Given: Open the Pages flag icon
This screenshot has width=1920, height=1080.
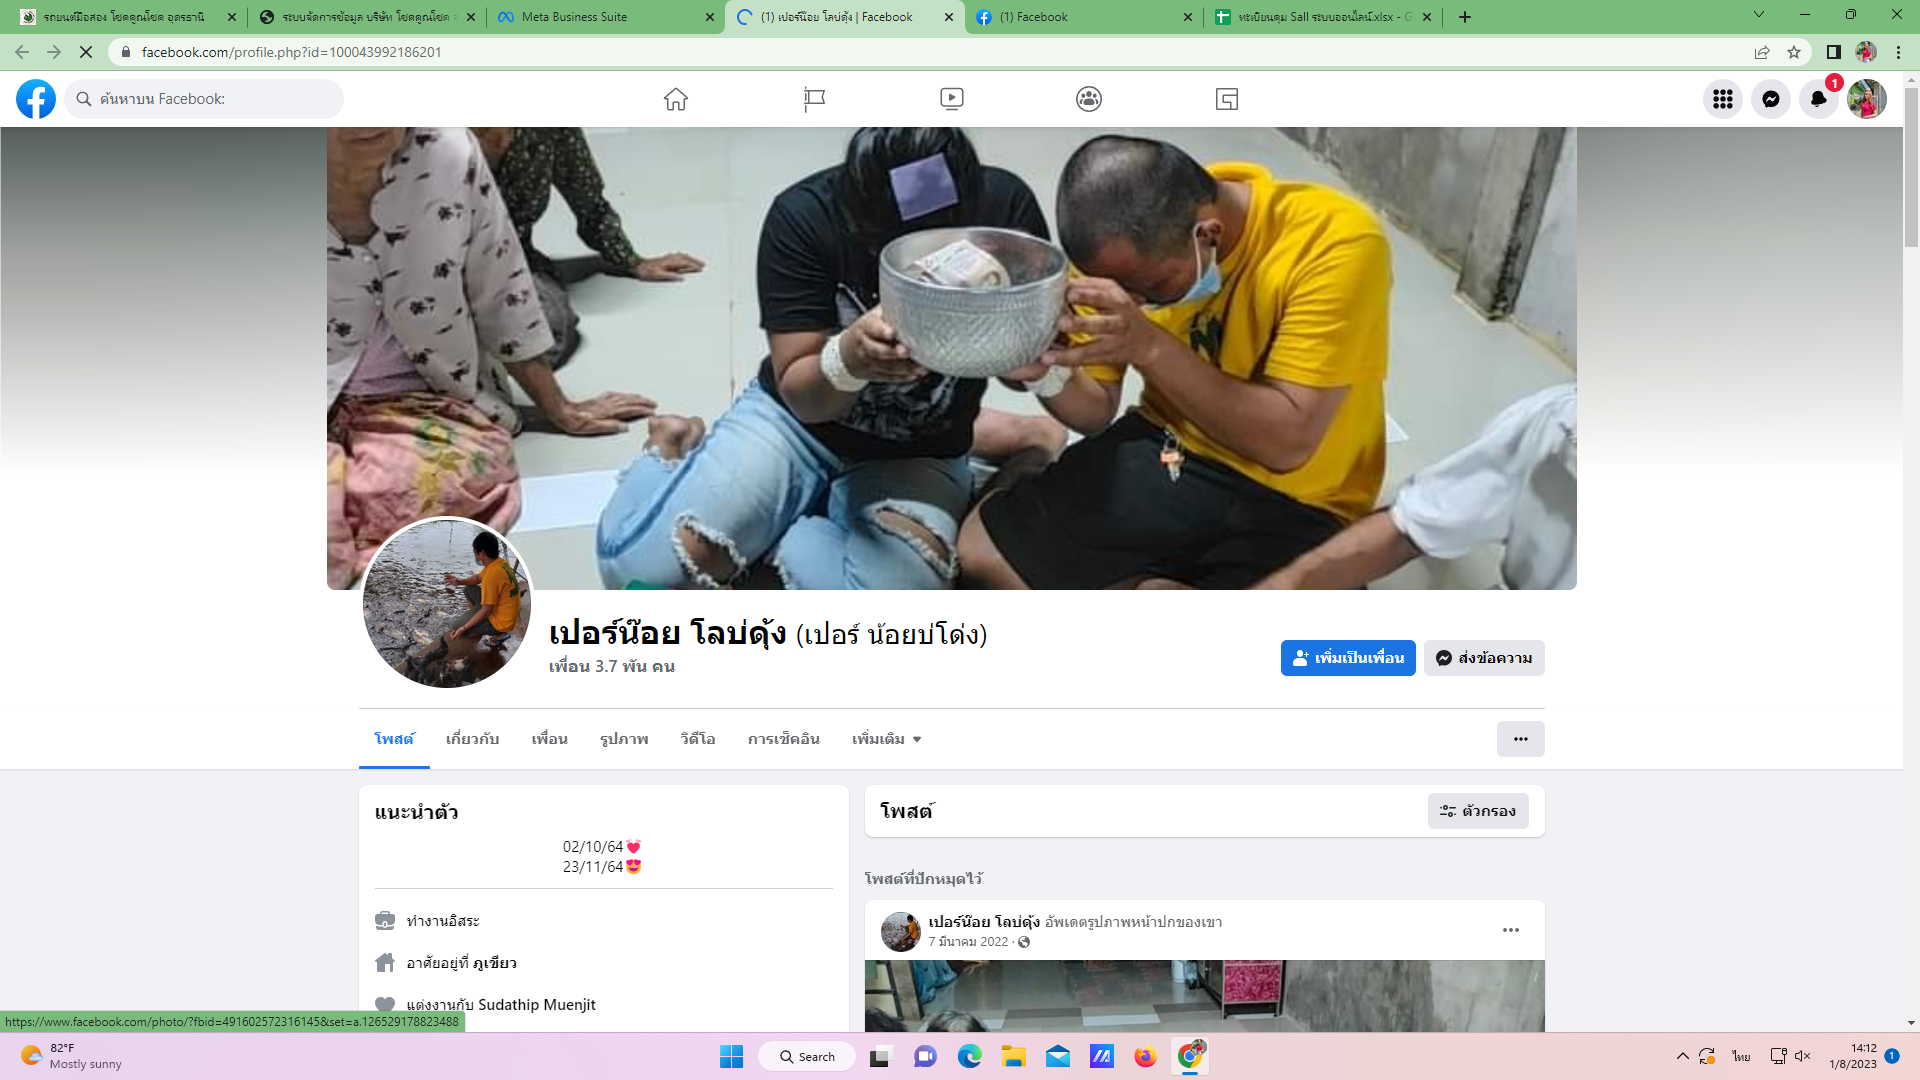Looking at the screenshot, I should pyautogui.click(x=814, y=99).
